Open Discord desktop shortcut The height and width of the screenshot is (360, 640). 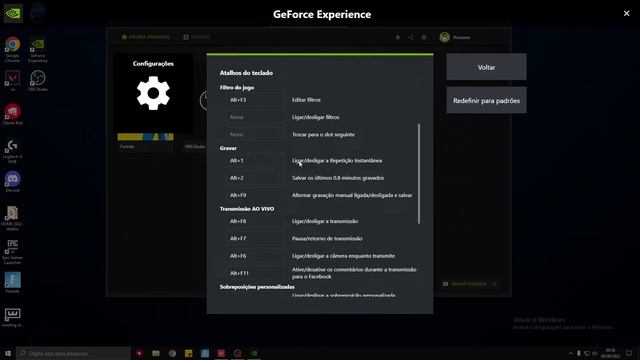point(12,182)
